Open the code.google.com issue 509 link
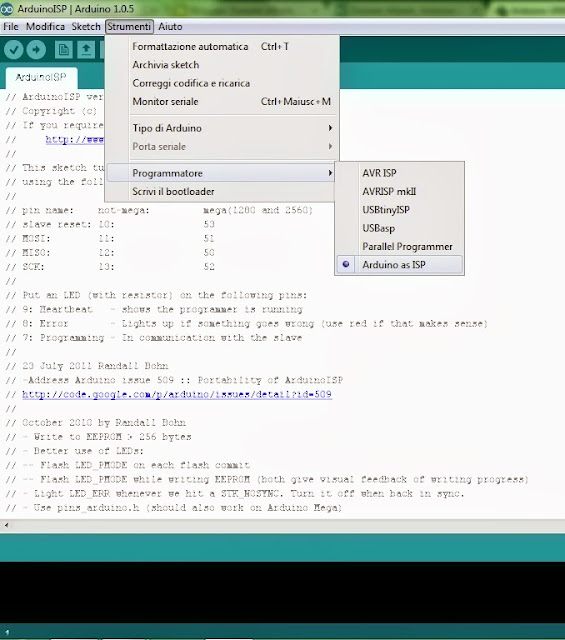The height and width of the screenshot is (640, 565). pos(177,394)
